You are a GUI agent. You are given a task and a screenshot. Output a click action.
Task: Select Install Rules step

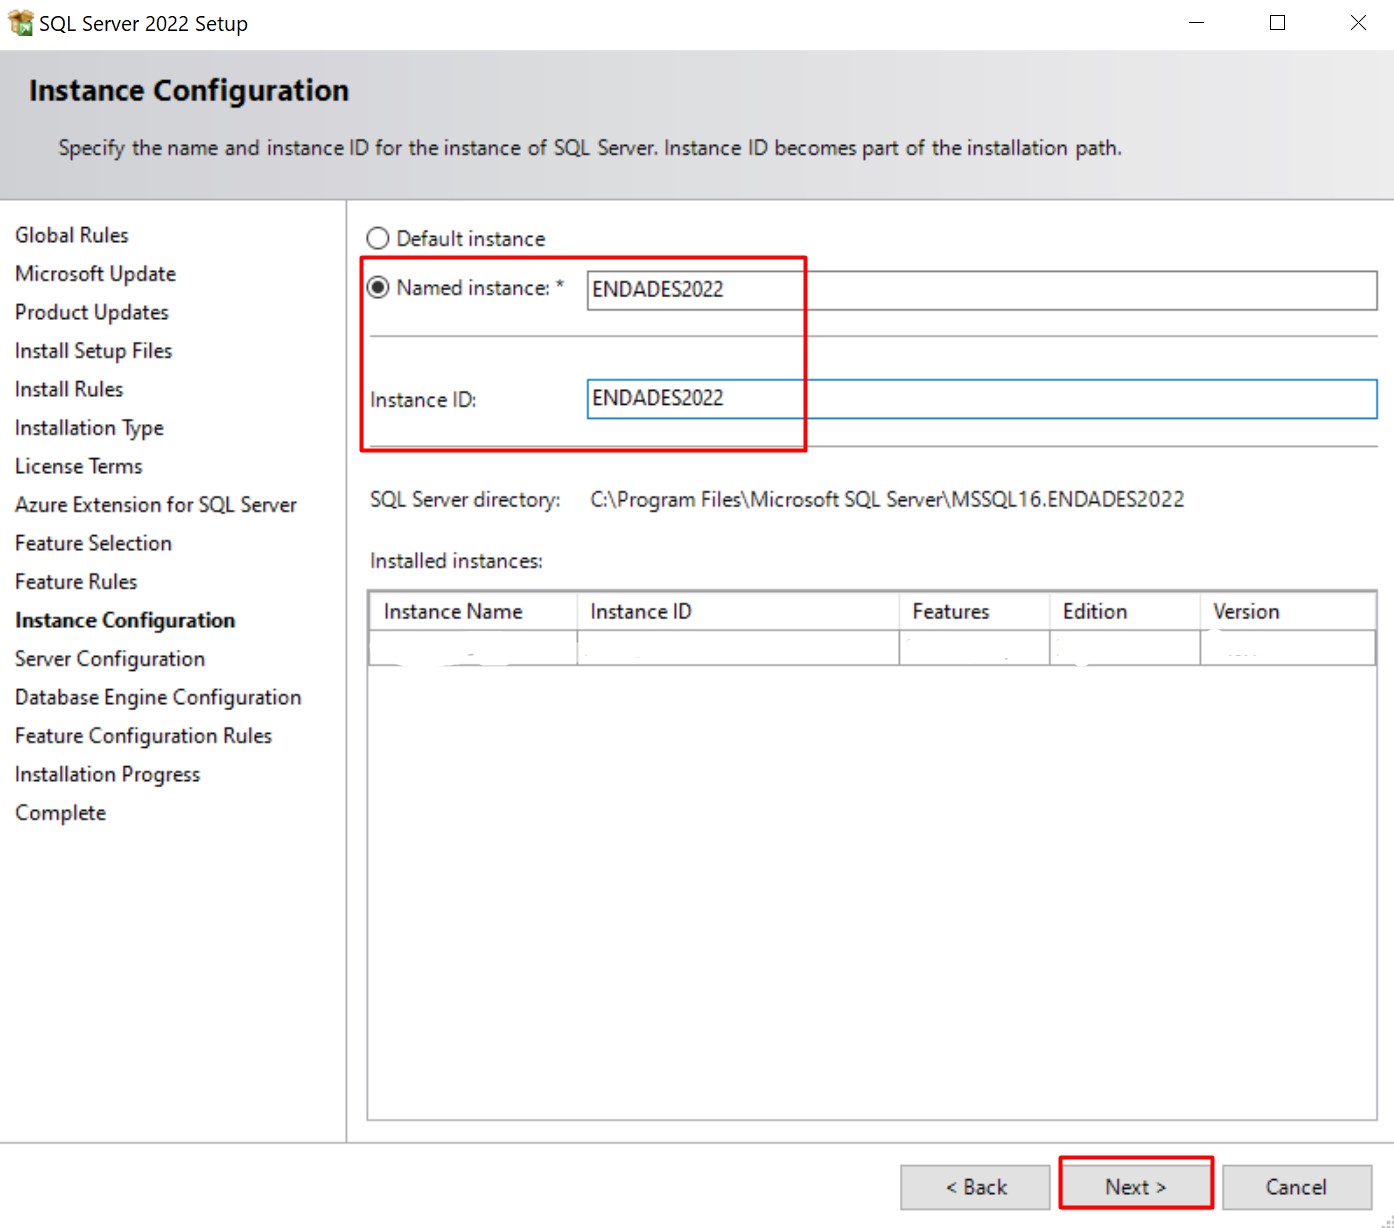point(69,389)
